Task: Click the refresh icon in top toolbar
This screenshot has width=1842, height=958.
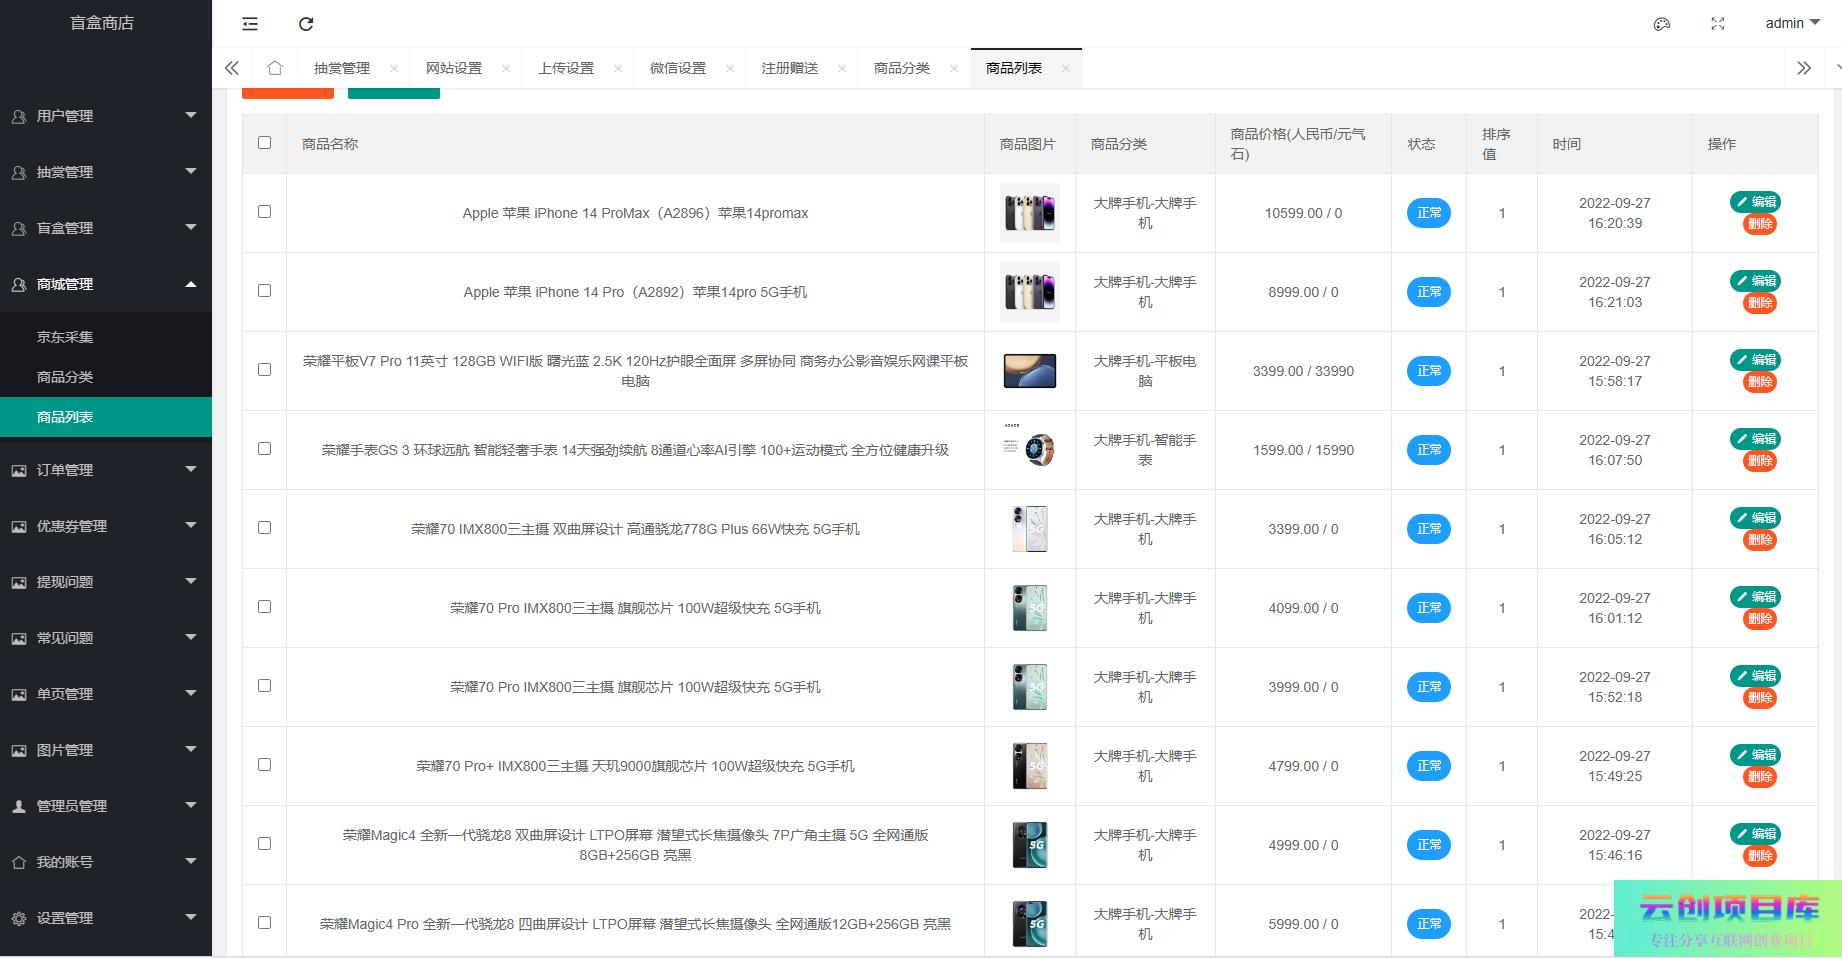Action: pyautogui.click(x=306, y=24)
